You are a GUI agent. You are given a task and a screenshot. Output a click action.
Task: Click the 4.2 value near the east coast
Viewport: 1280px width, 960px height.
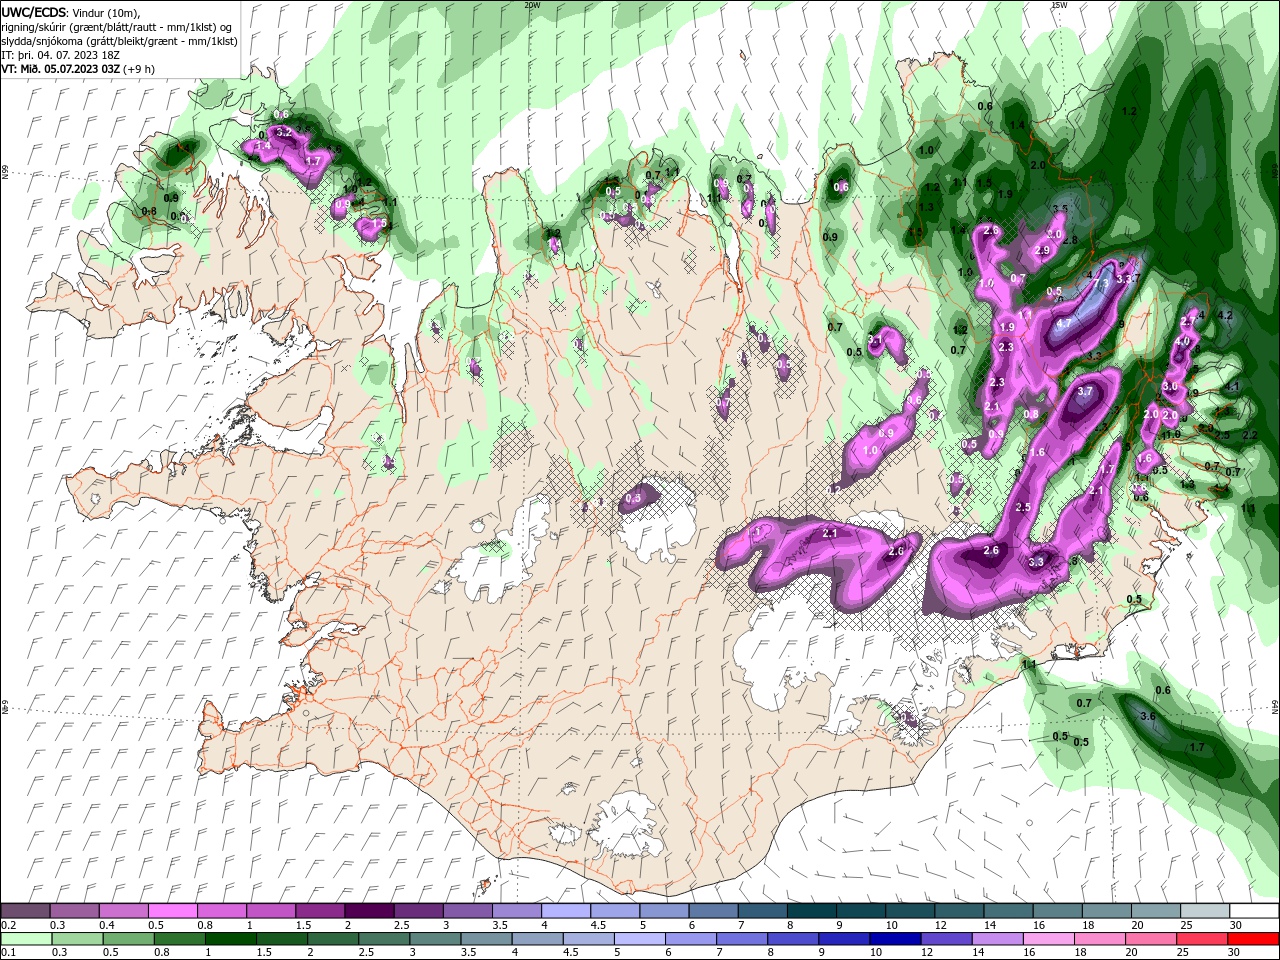[x=1225, y=315]
